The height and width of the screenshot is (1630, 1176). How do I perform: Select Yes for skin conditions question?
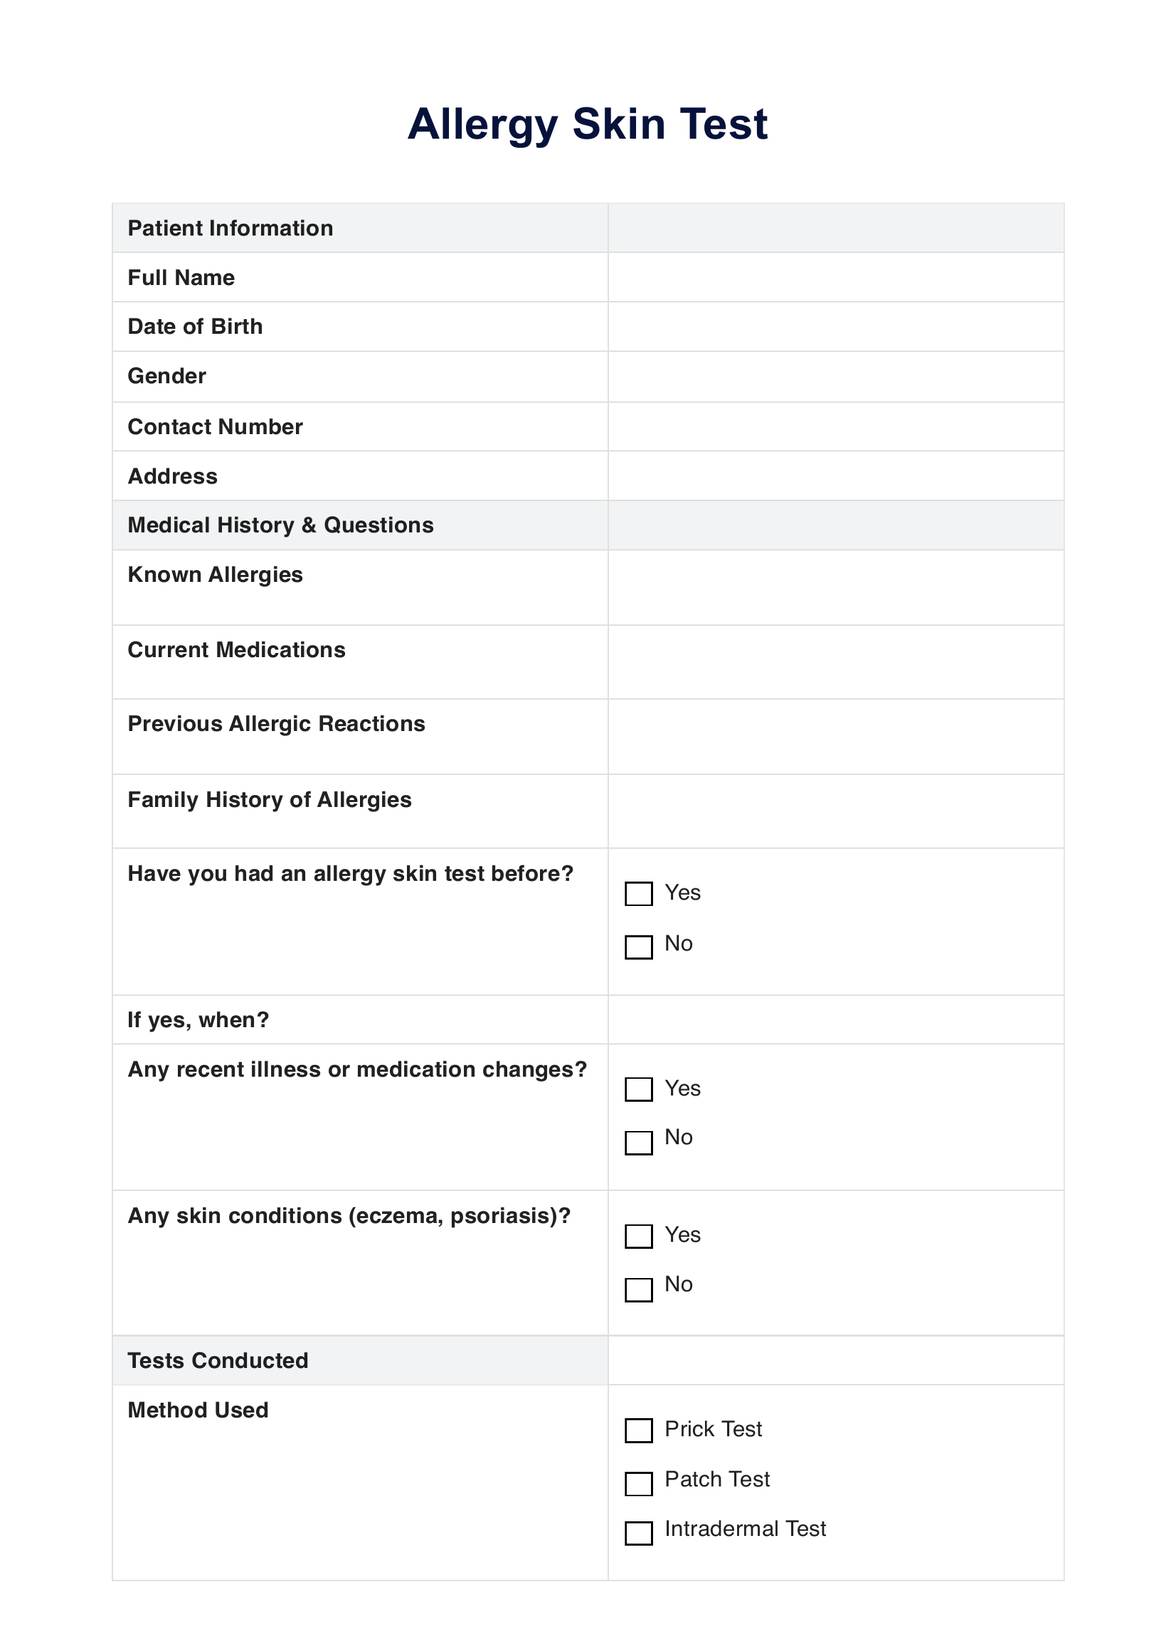point(638,1236)
